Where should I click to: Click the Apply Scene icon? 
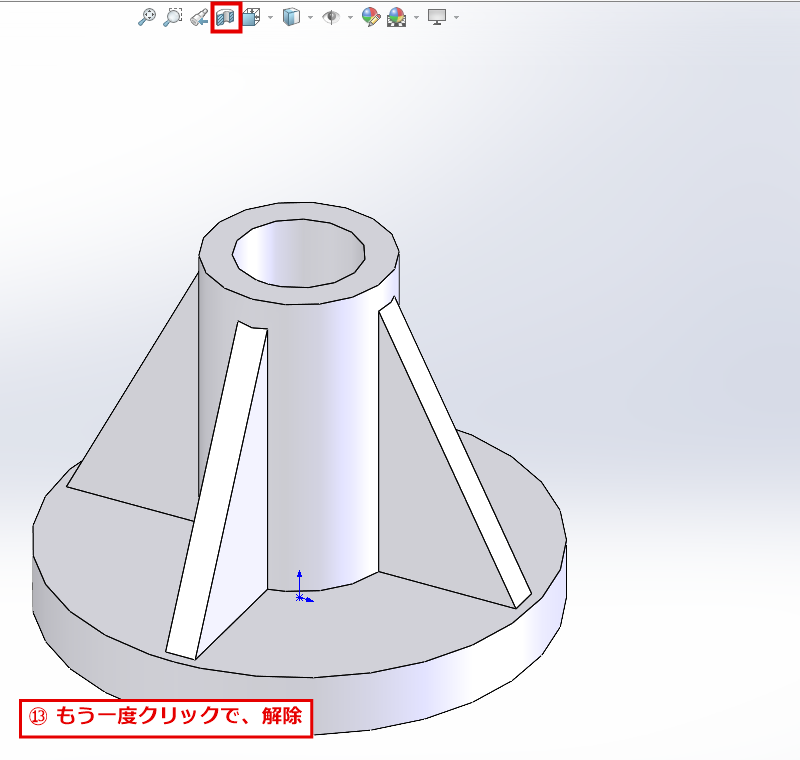[397, 17]
